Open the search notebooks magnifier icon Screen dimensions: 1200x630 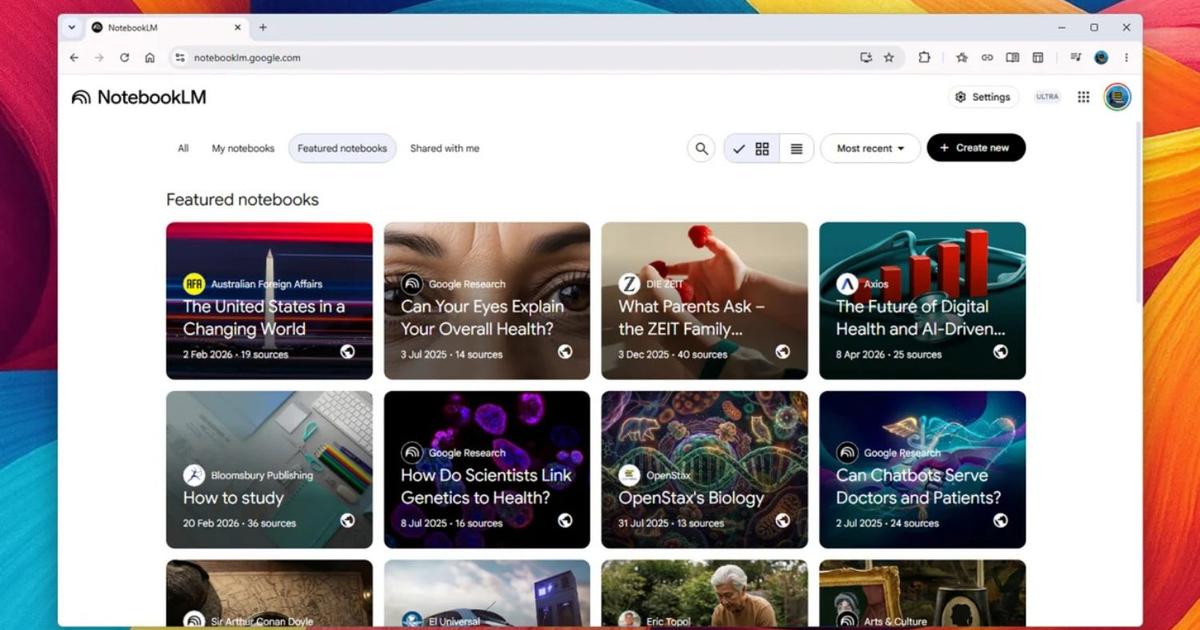click(701, 148)
